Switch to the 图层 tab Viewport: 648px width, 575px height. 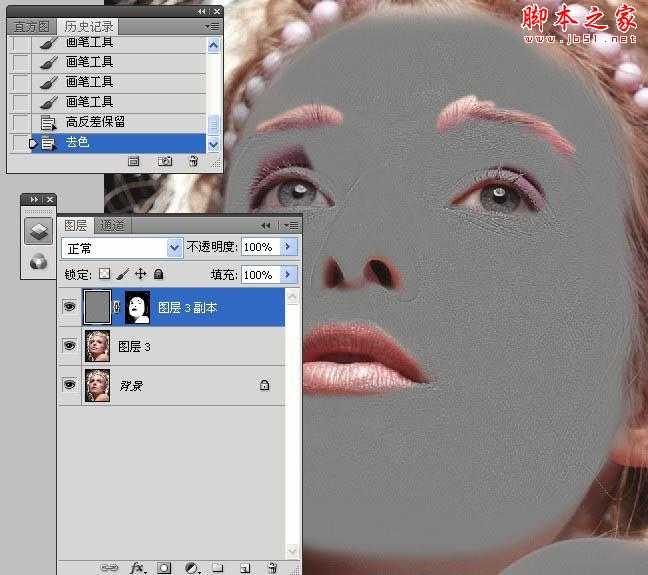[76, 226]
